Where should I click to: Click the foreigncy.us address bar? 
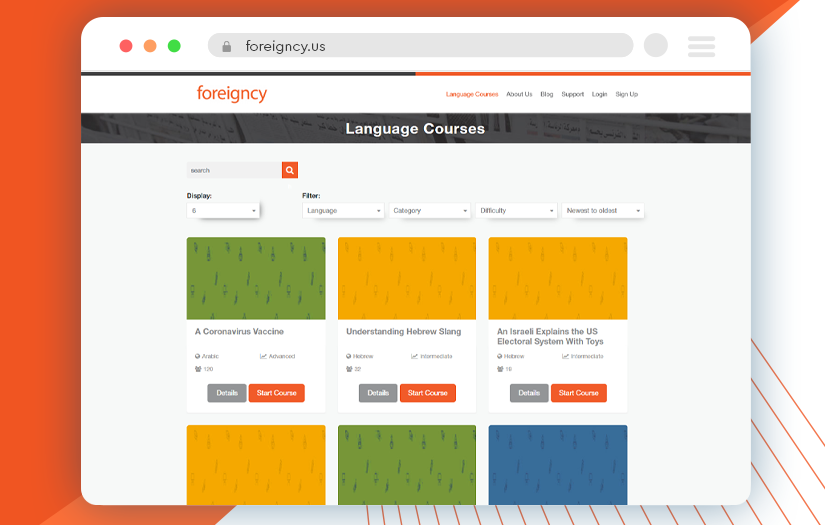point(420,45)
